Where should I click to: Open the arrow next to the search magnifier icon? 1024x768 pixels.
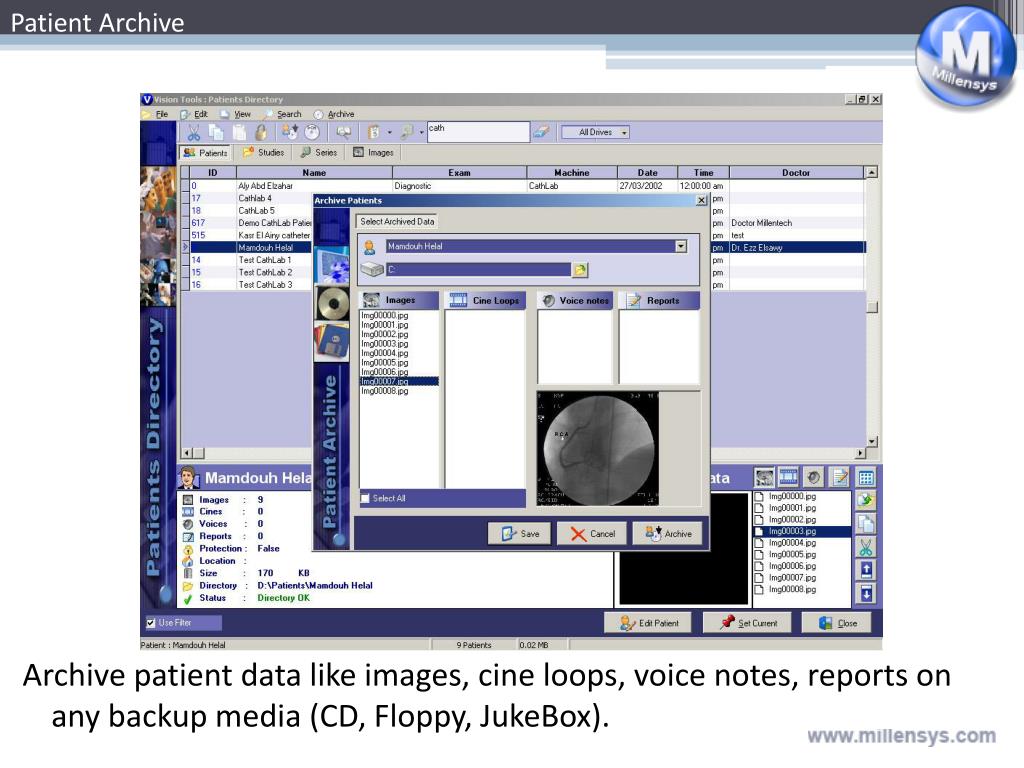coord(422,133)
